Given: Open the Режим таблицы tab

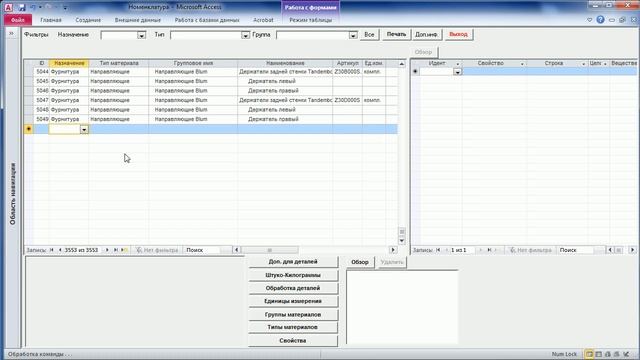Looking at the screenshot, I should (311, 20).
